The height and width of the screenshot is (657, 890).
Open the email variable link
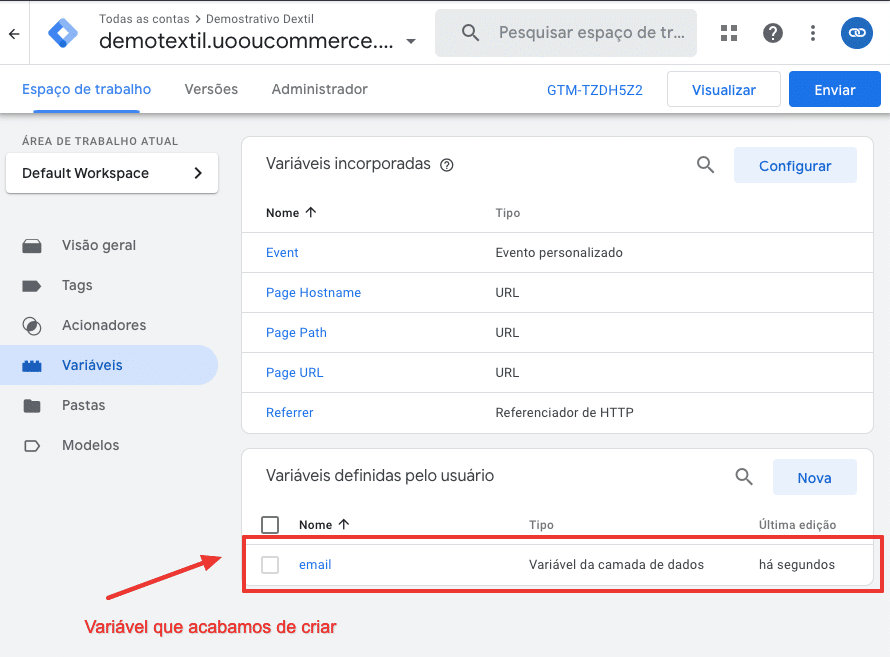[315, 565]
